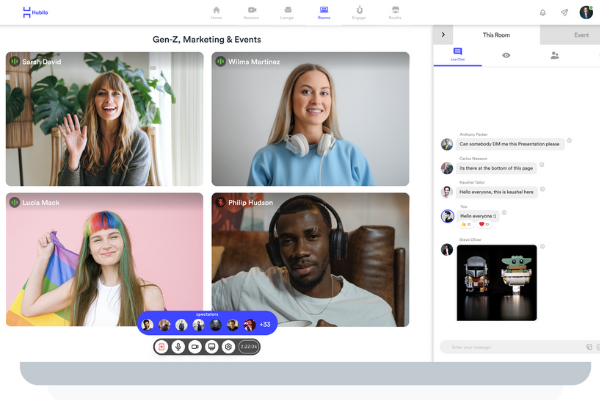Click the fifth spectator avatar
Image resolution: width=600 pixels, height=400 pixels.
coord(215,325)
